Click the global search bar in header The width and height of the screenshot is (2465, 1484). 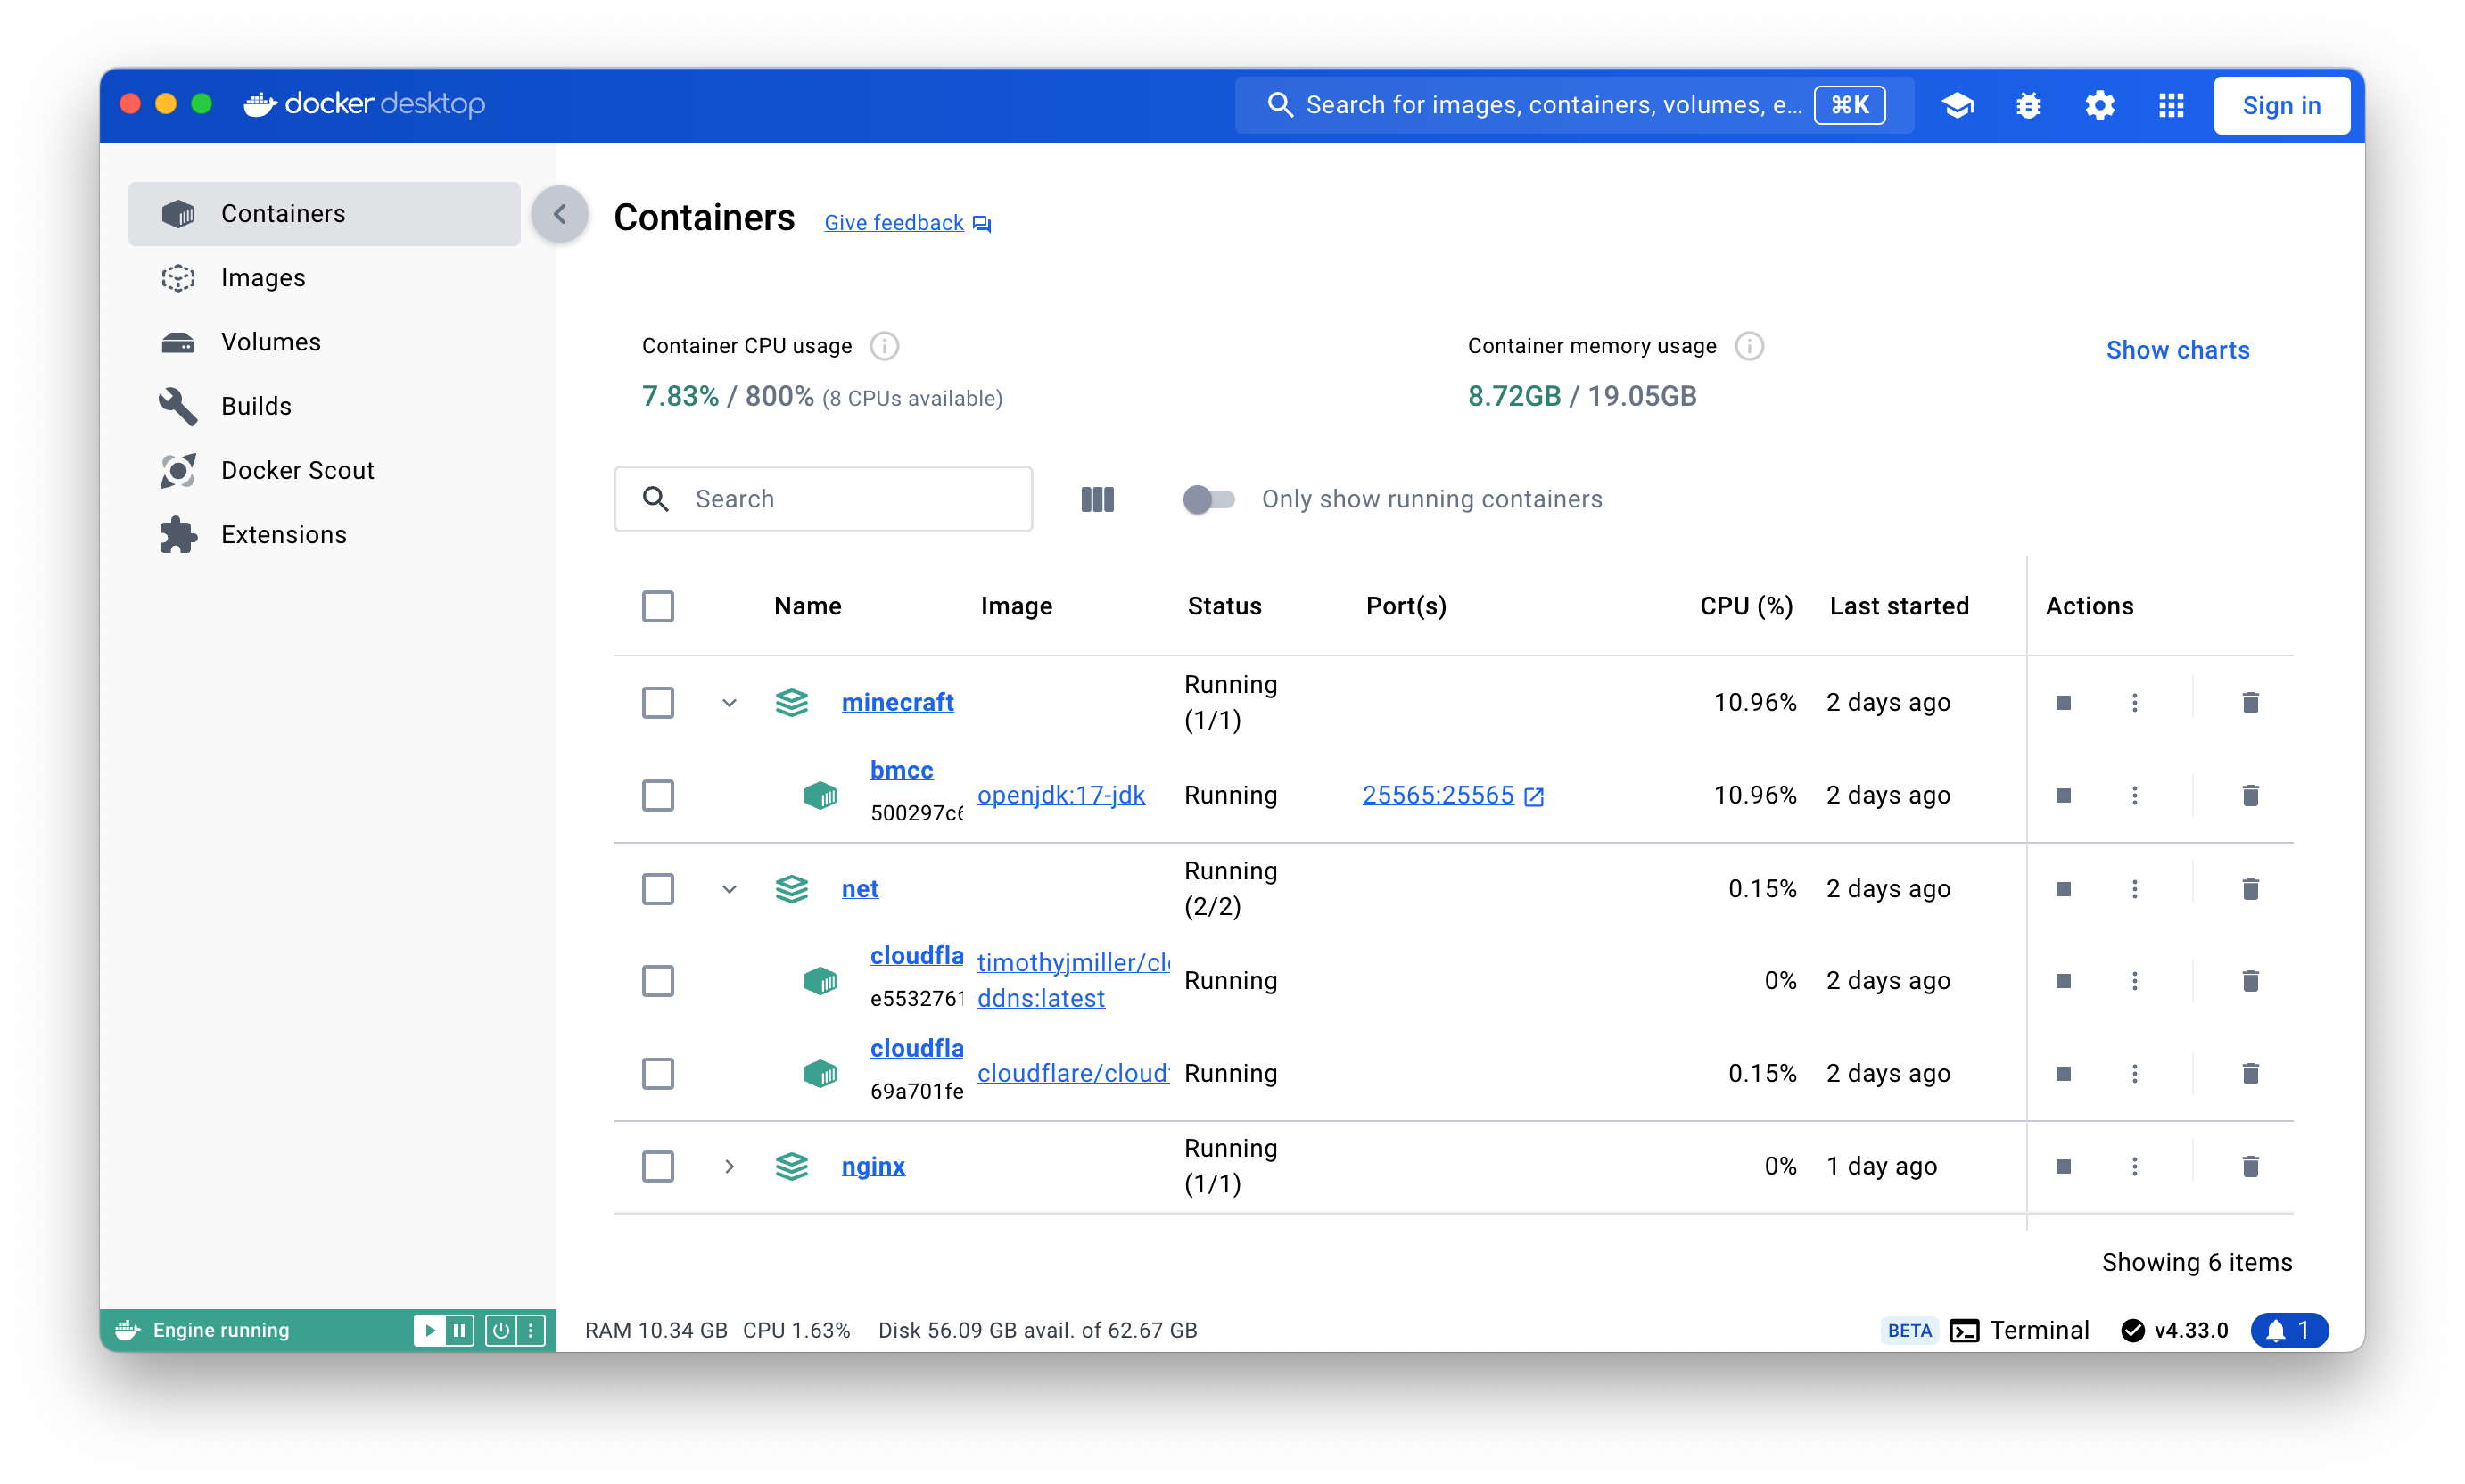click(1573, 105)
